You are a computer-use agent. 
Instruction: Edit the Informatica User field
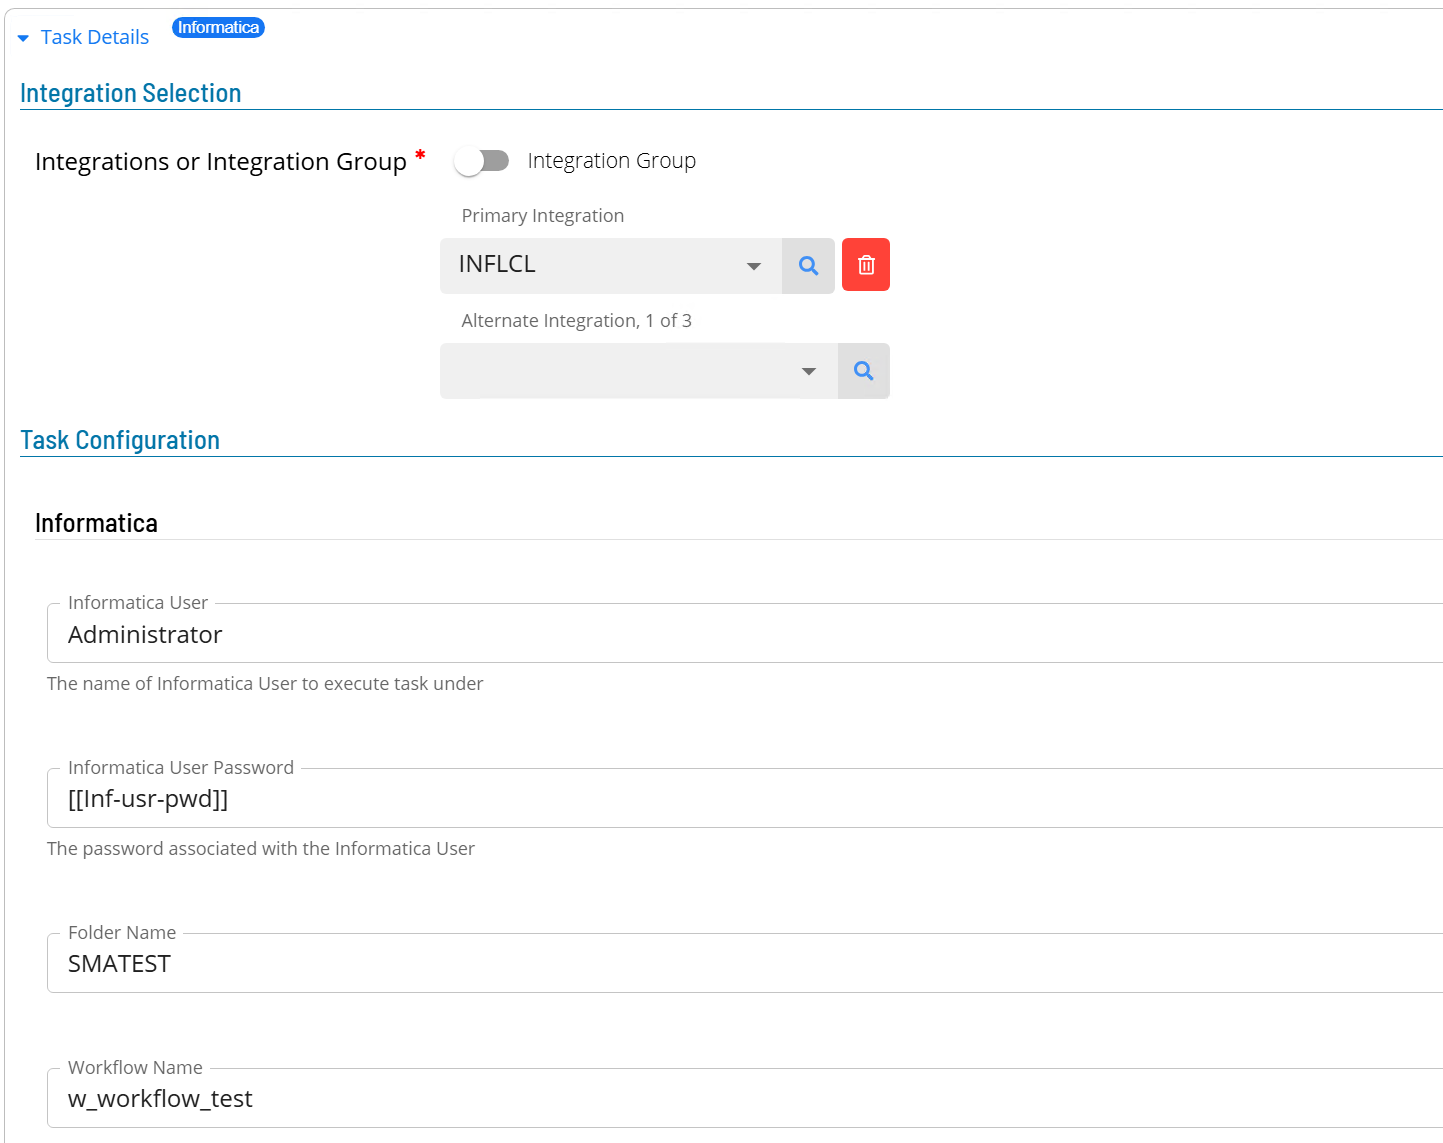pos(745,634)
